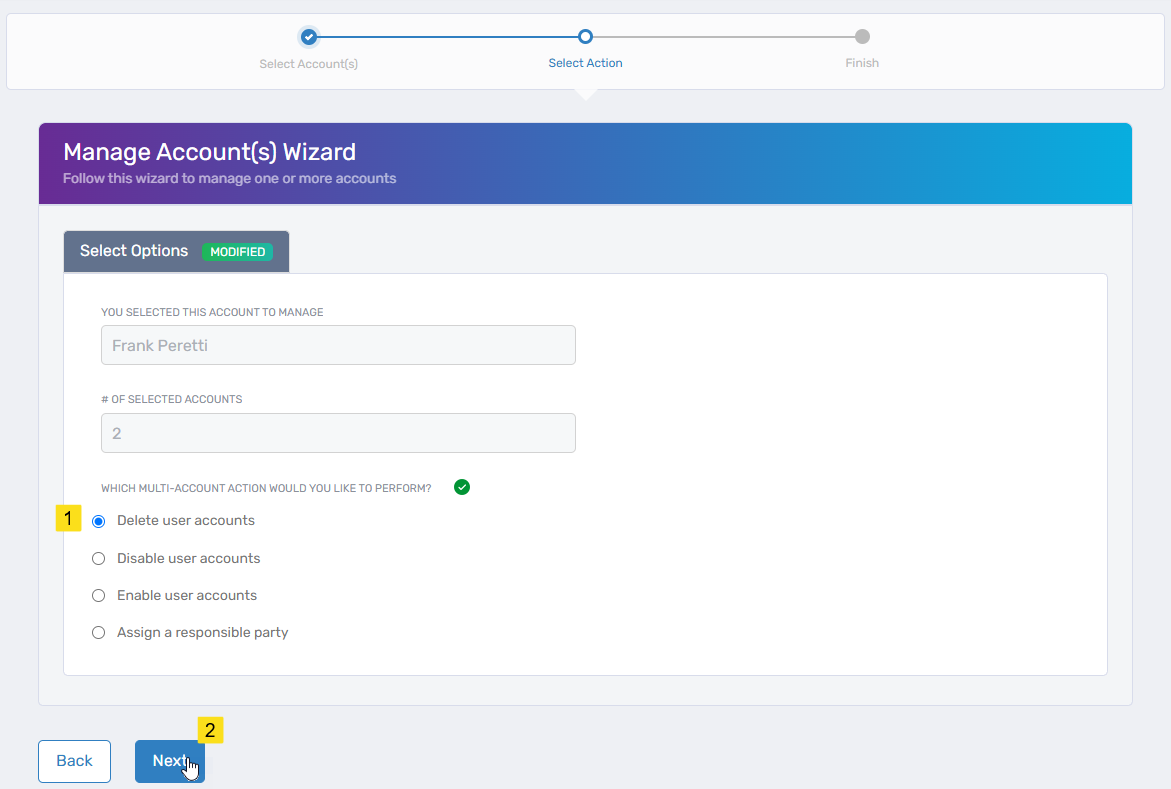
Task: Select the Delete user accounts radio button
Action: [99, 521]
